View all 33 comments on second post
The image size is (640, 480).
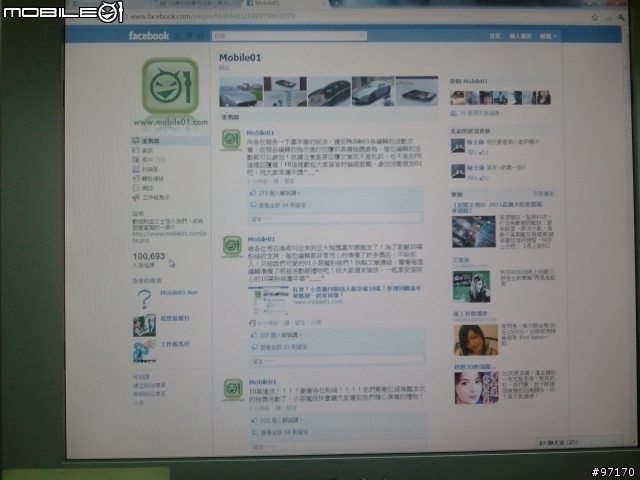[284, 347]
